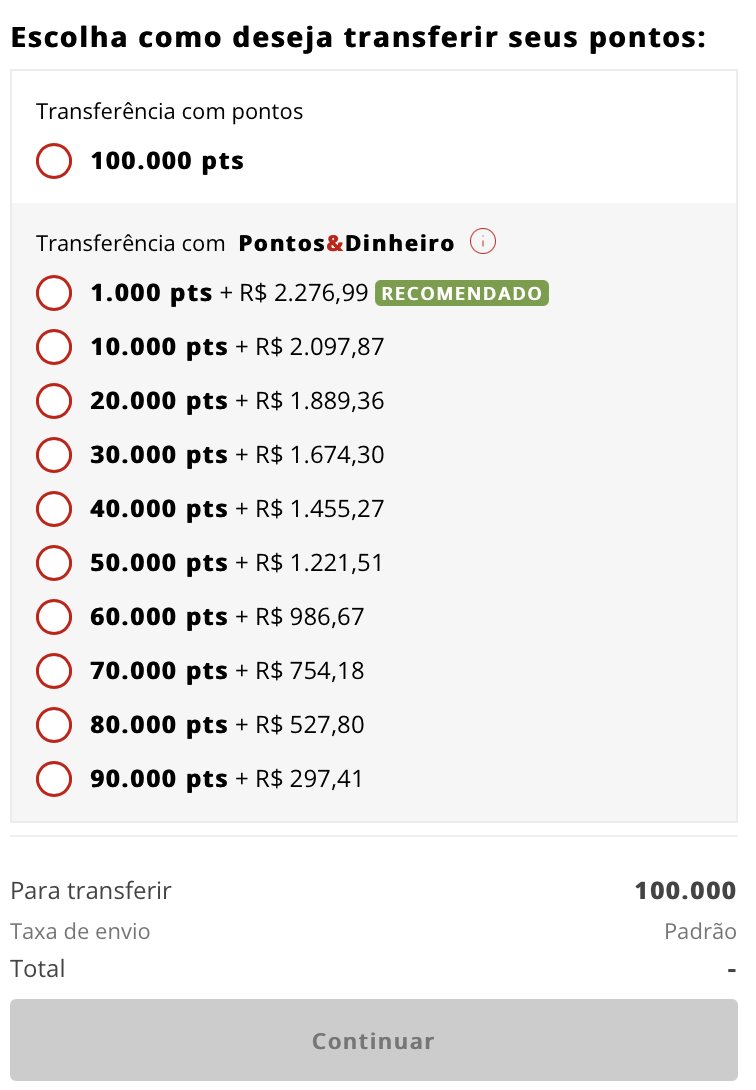Click the Para transferir 100.000 amount

click(685, 891)
